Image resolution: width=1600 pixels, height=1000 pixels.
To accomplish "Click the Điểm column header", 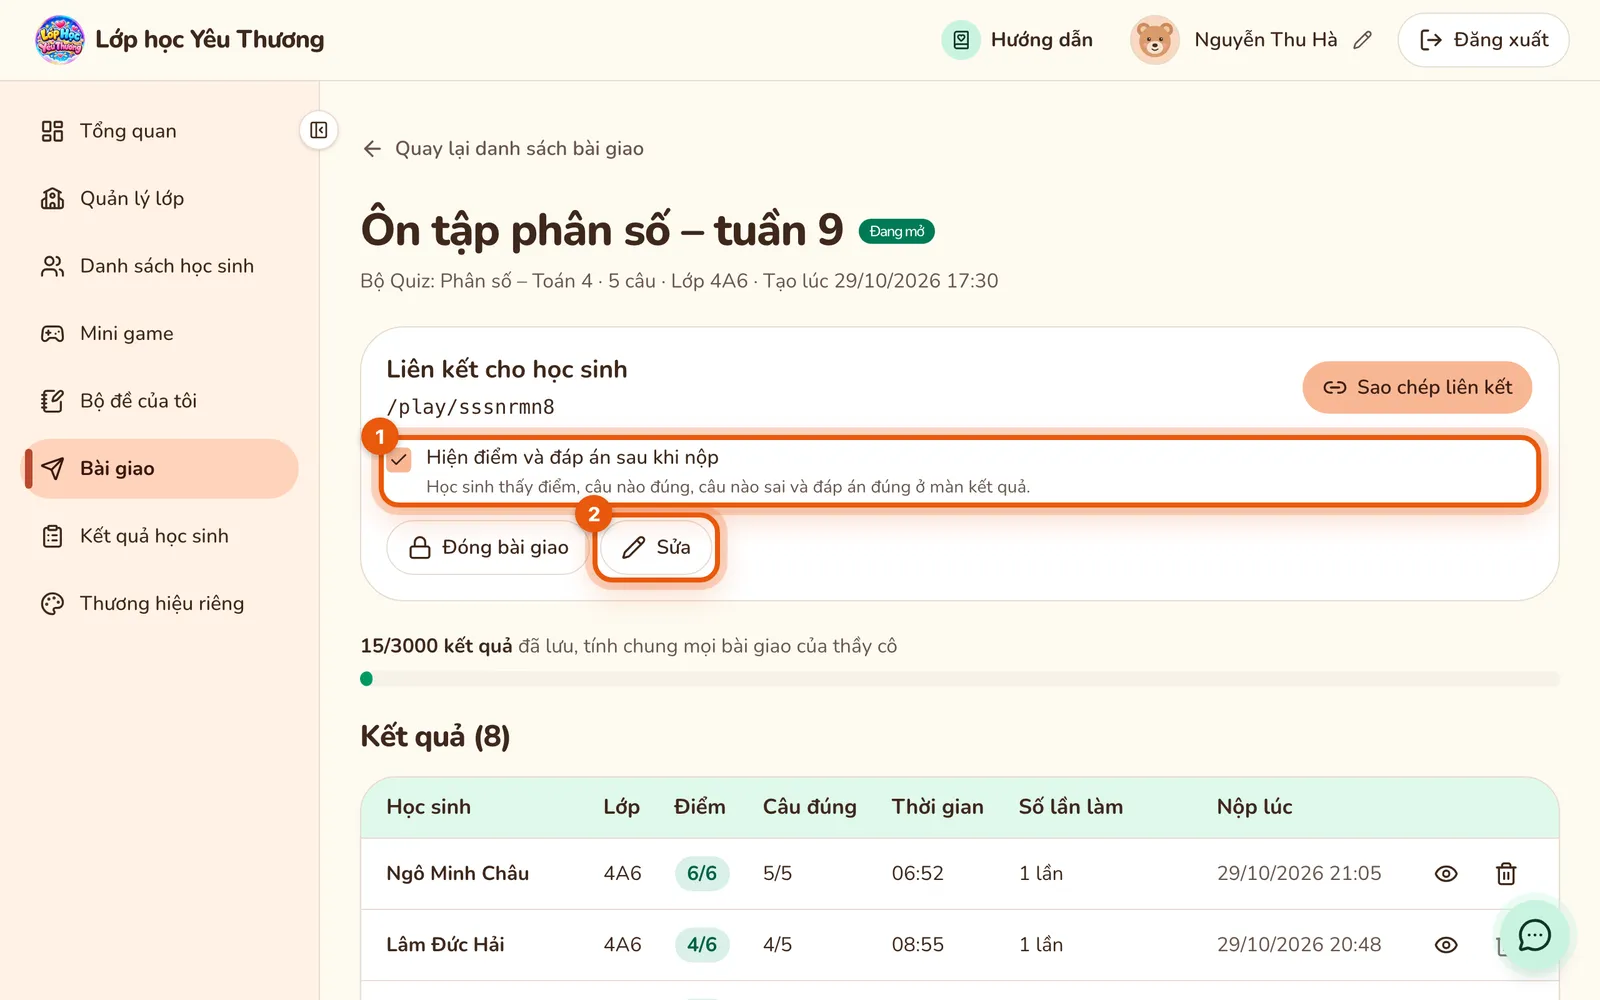I will point(700,807).
